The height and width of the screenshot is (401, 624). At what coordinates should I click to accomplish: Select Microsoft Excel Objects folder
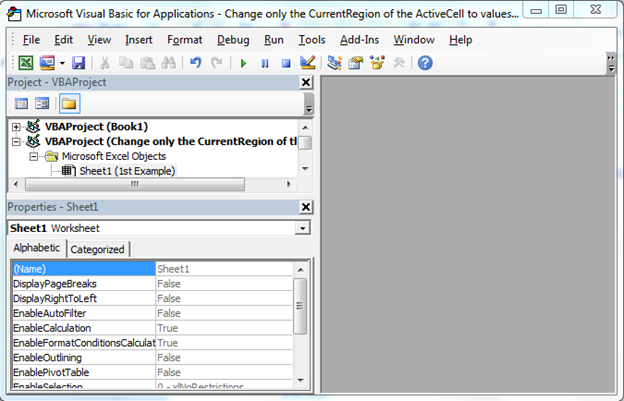click(x=114, y=156)
